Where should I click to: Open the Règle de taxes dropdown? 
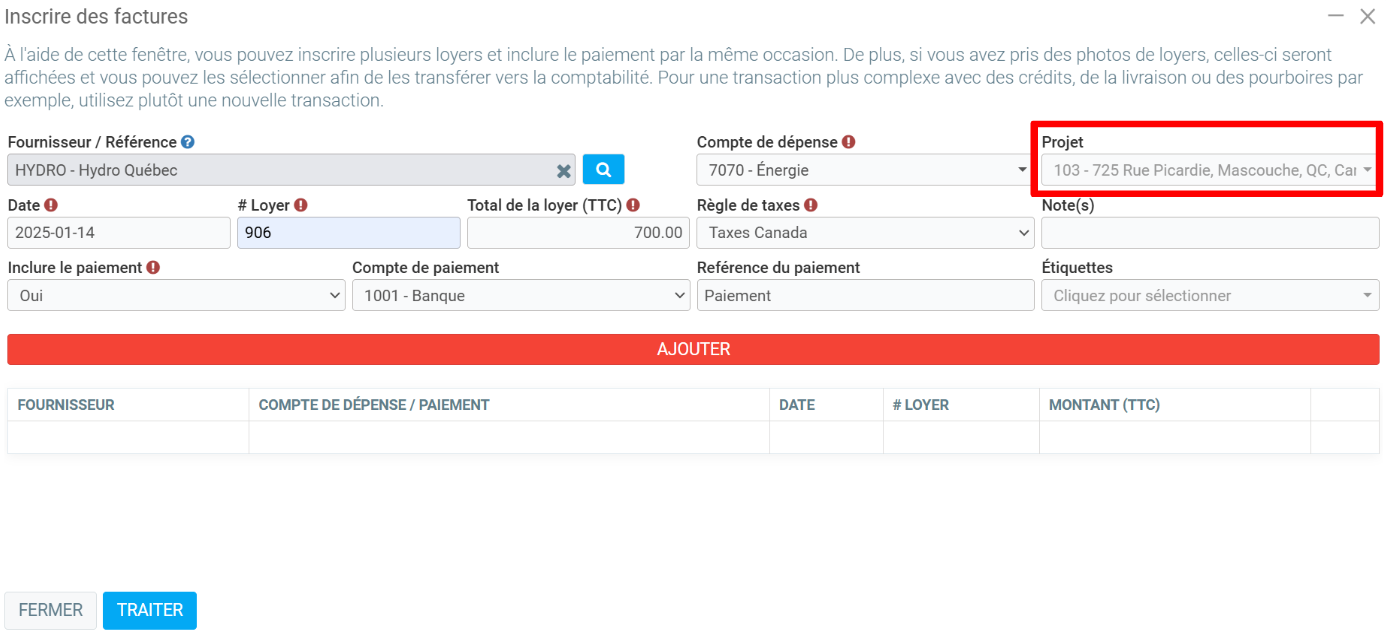865,233
